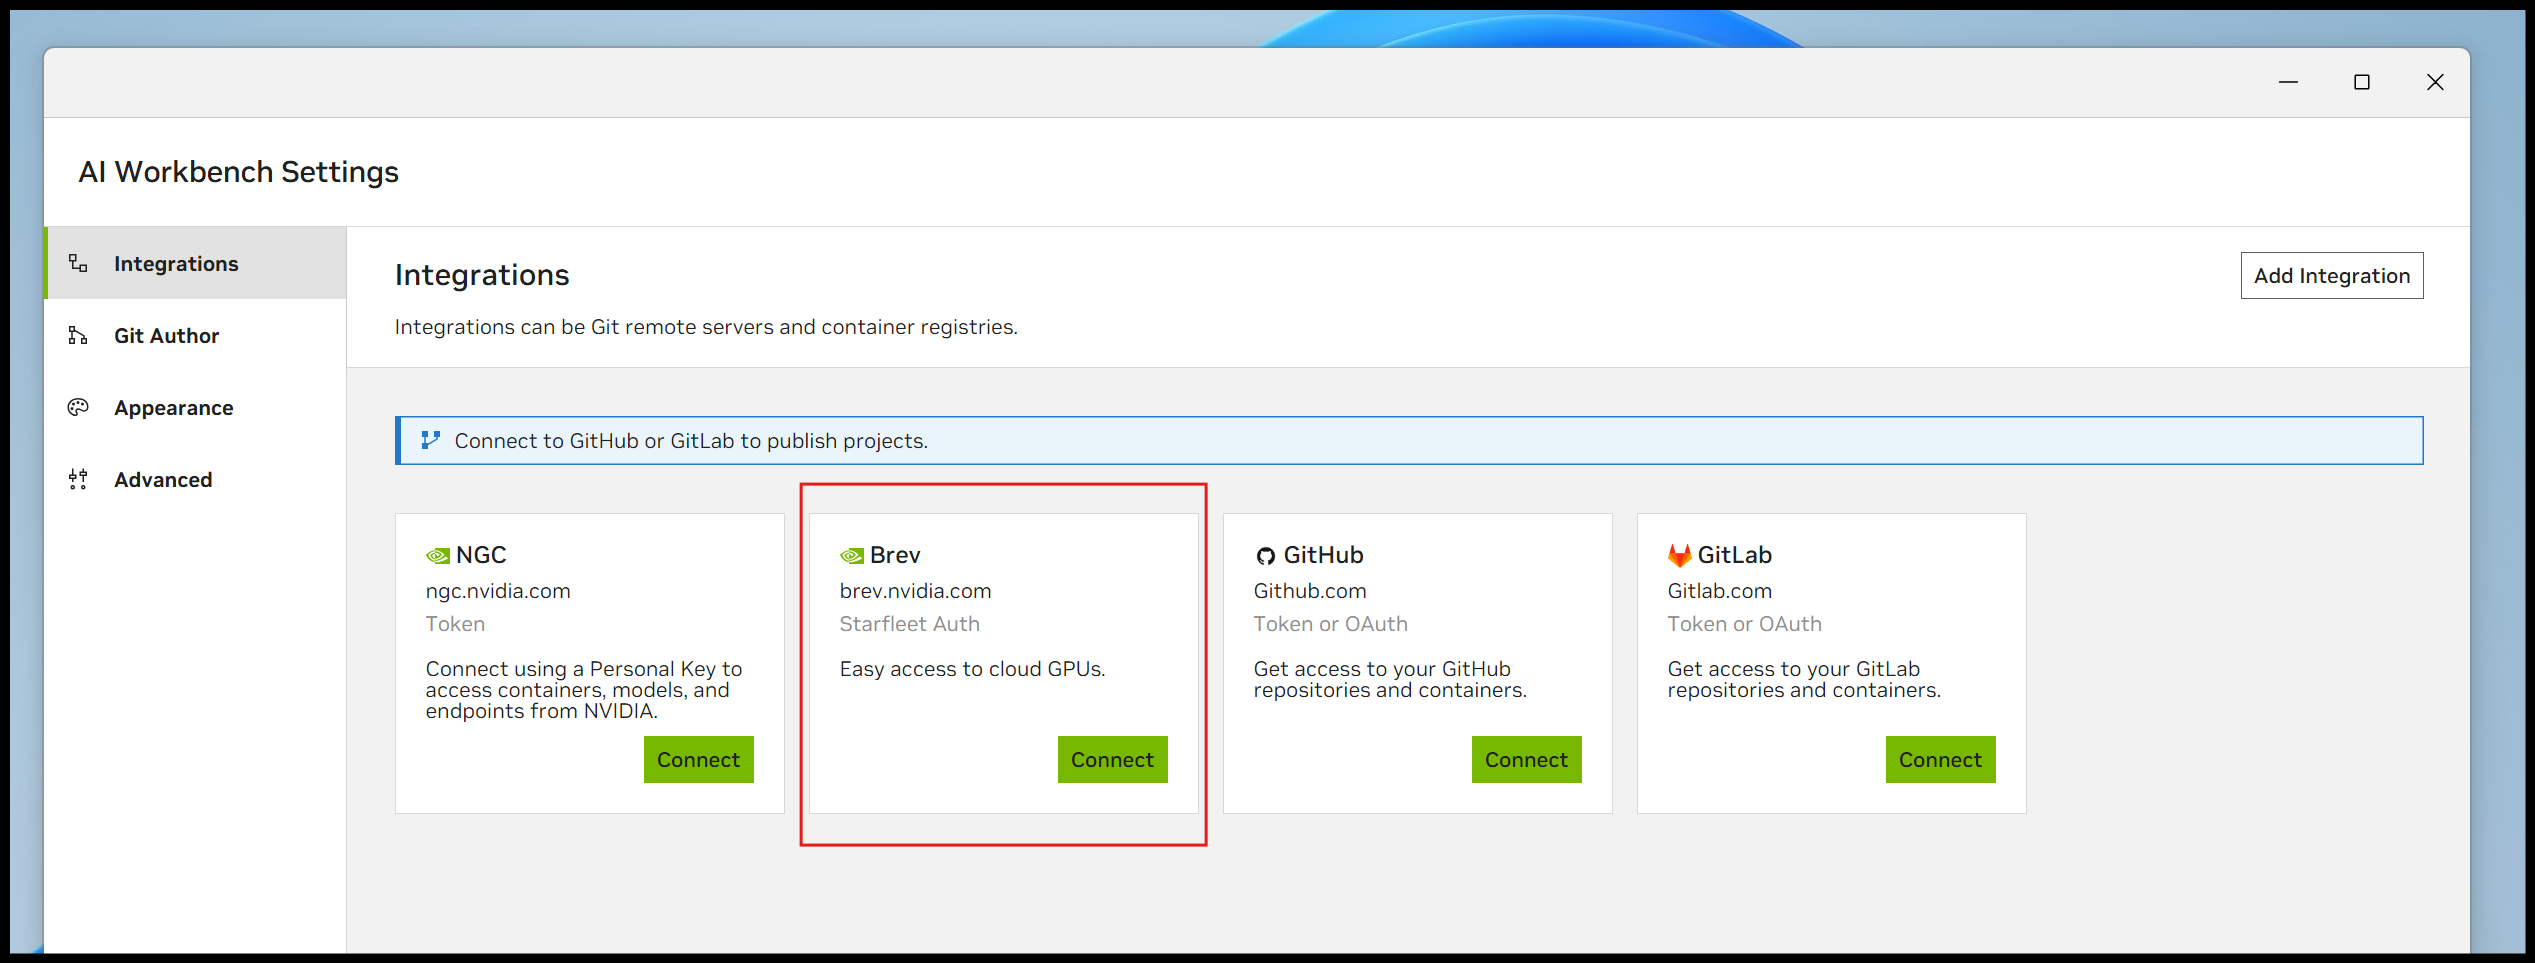This screenshot has height=963, width=2535.
Task: Click the GitLab fox logo
Action: [1680, 555]
